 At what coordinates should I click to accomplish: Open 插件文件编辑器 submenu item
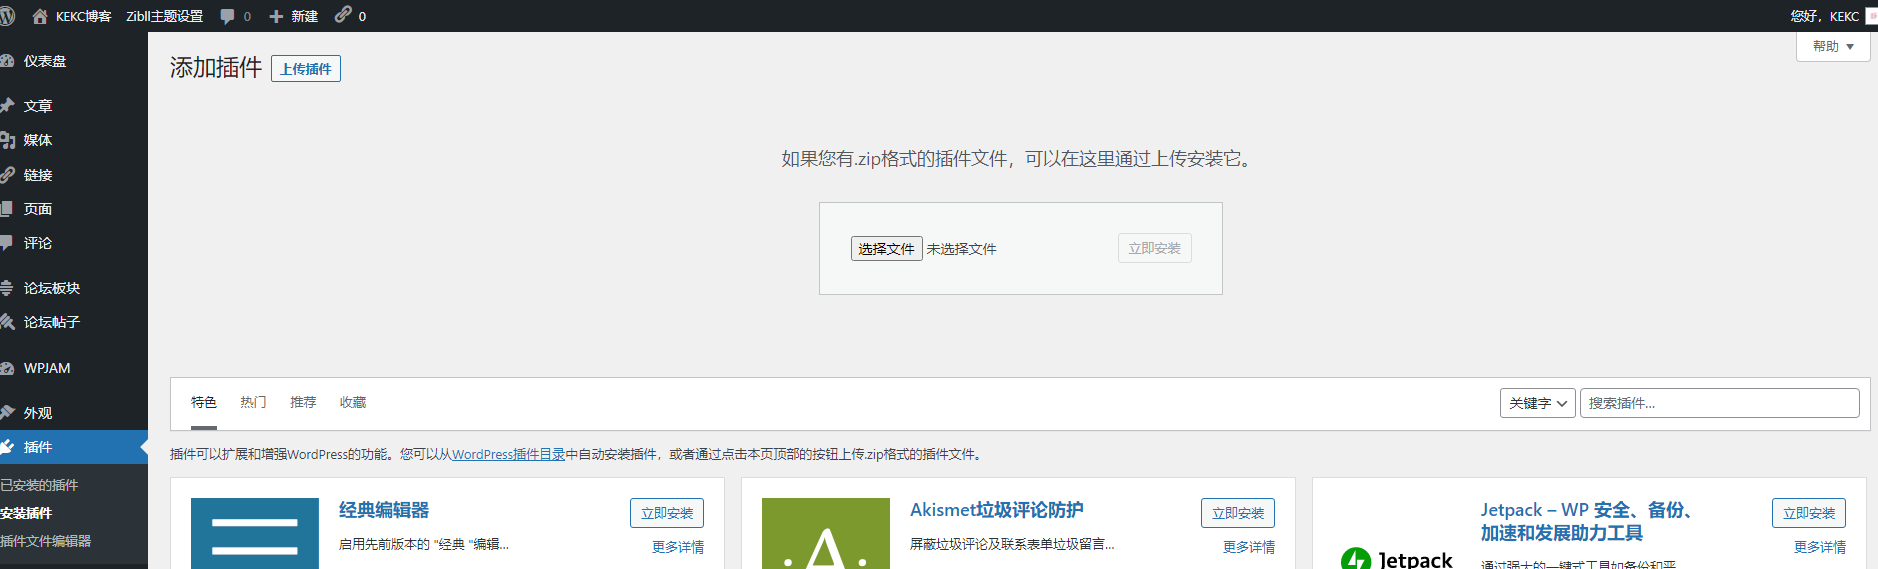[45, 541]
